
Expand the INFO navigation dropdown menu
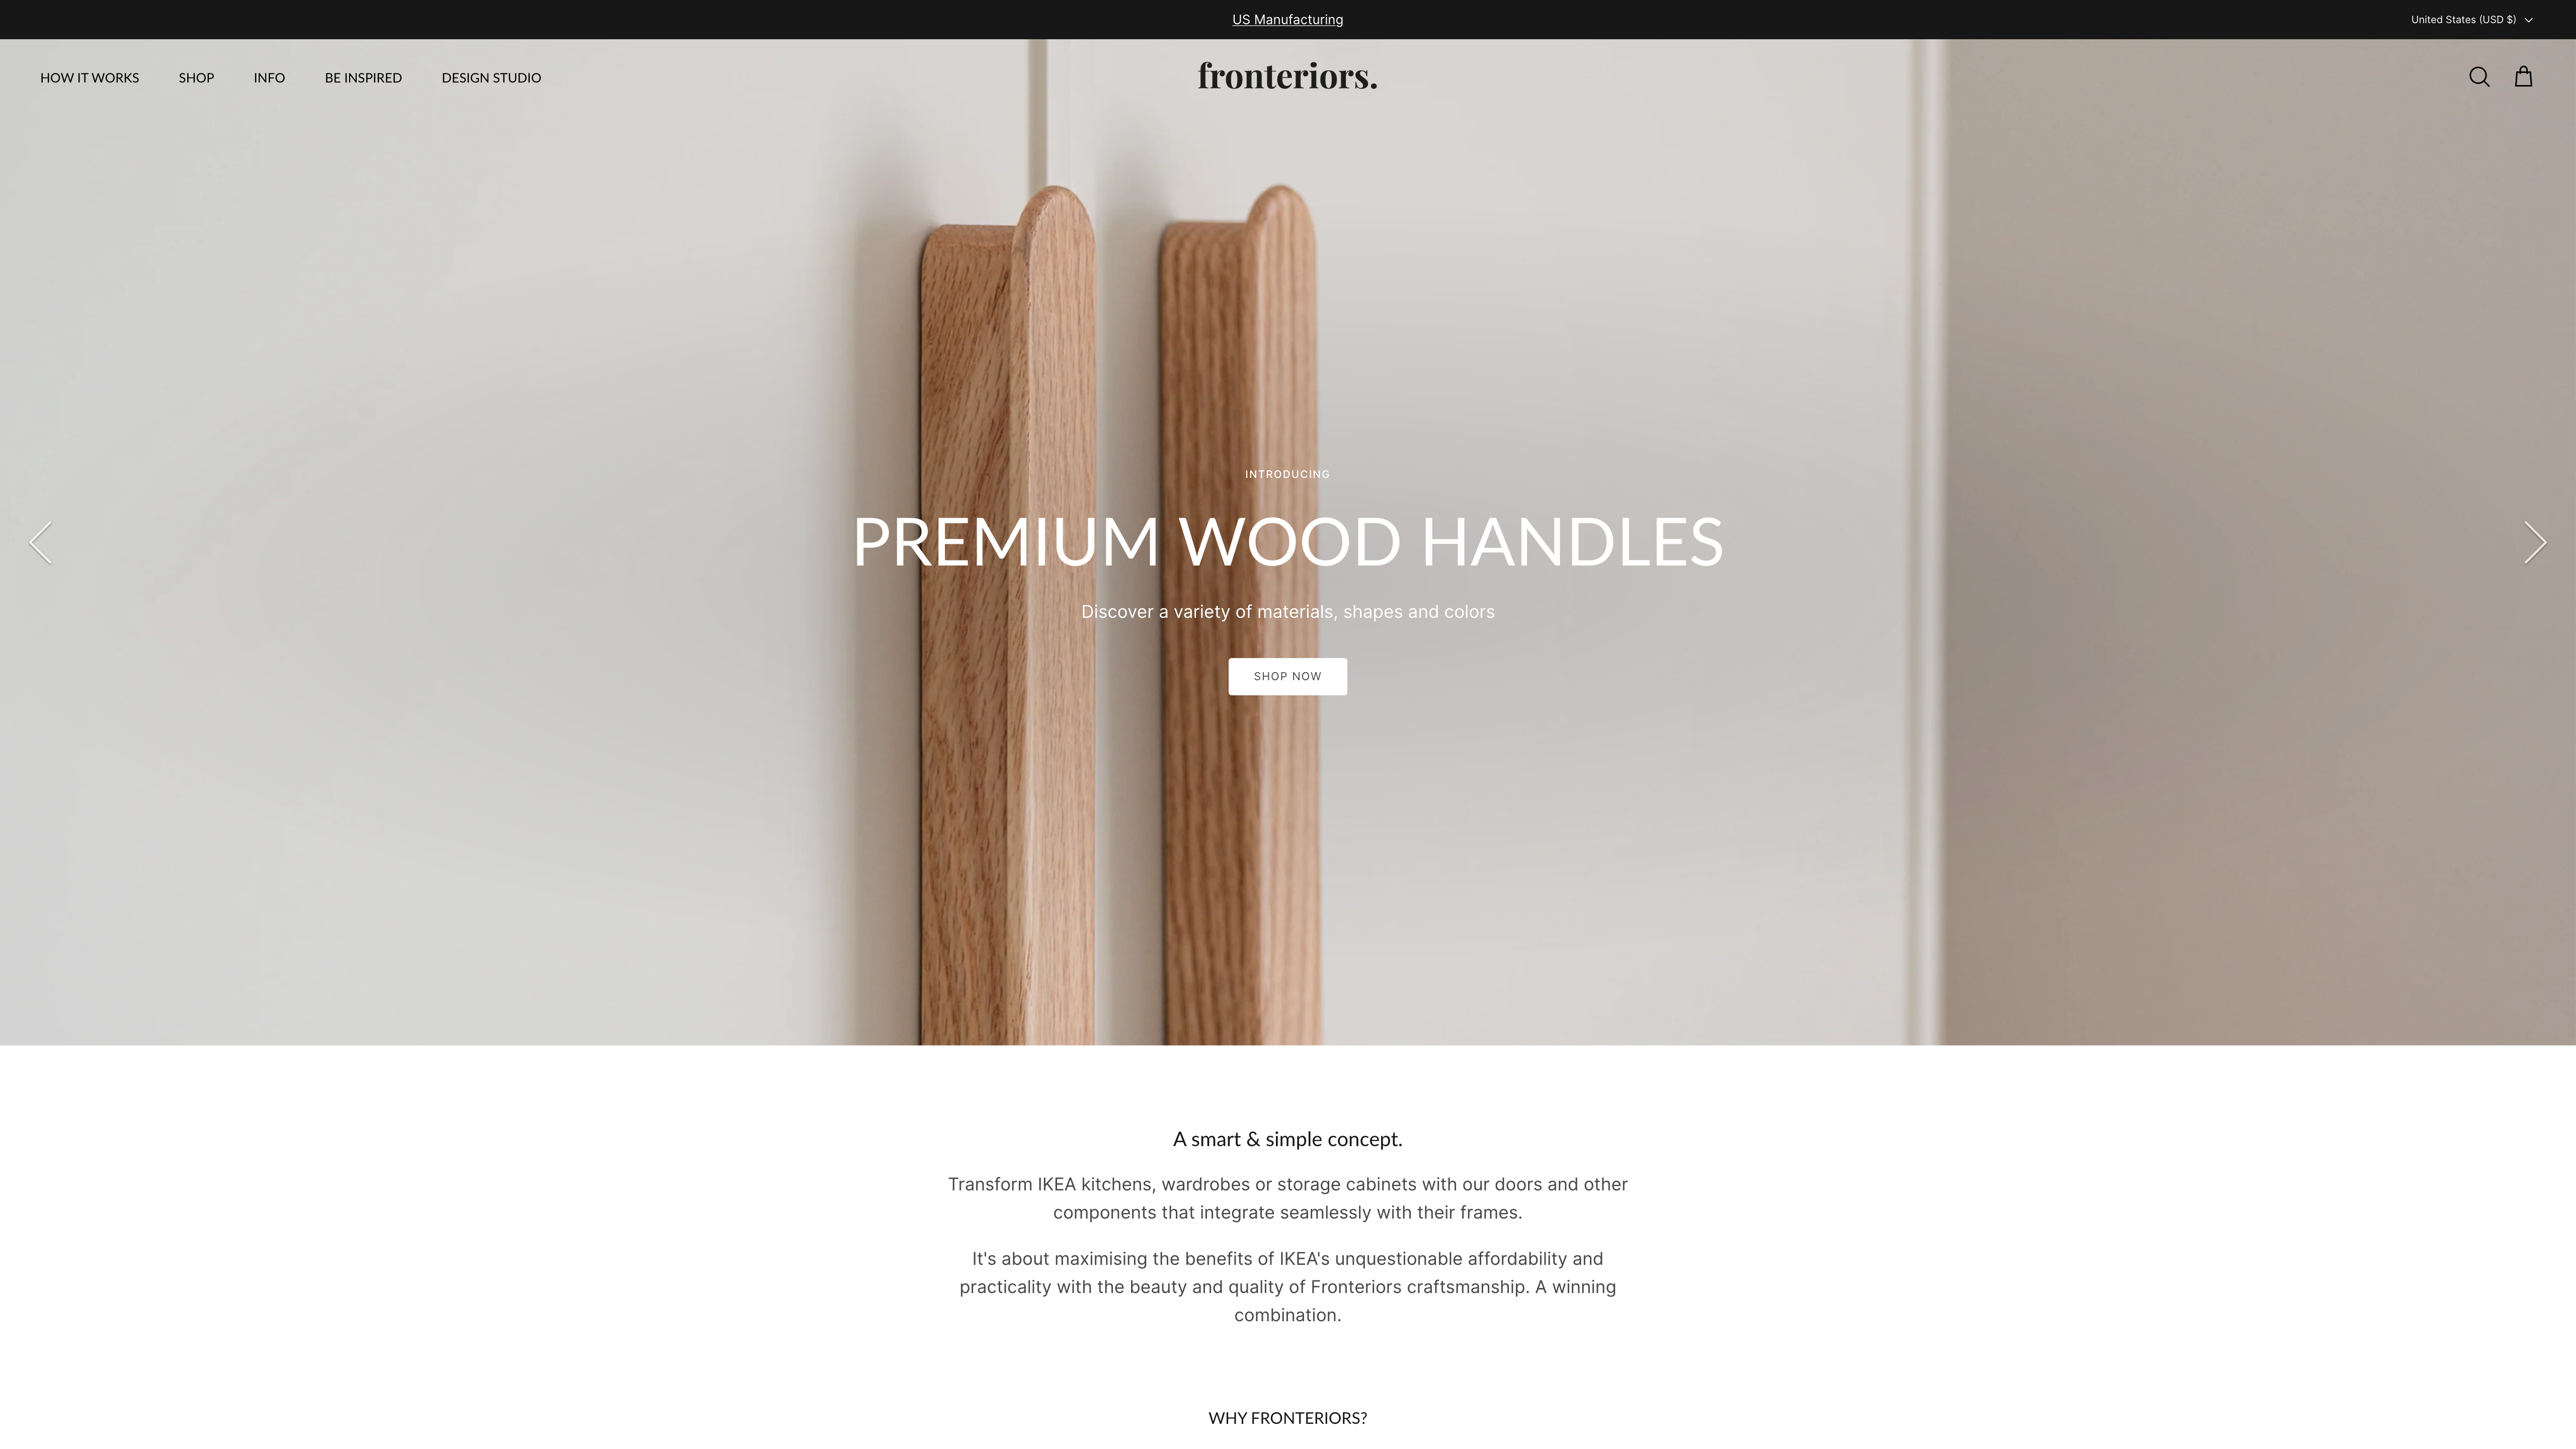pos(269,76)
